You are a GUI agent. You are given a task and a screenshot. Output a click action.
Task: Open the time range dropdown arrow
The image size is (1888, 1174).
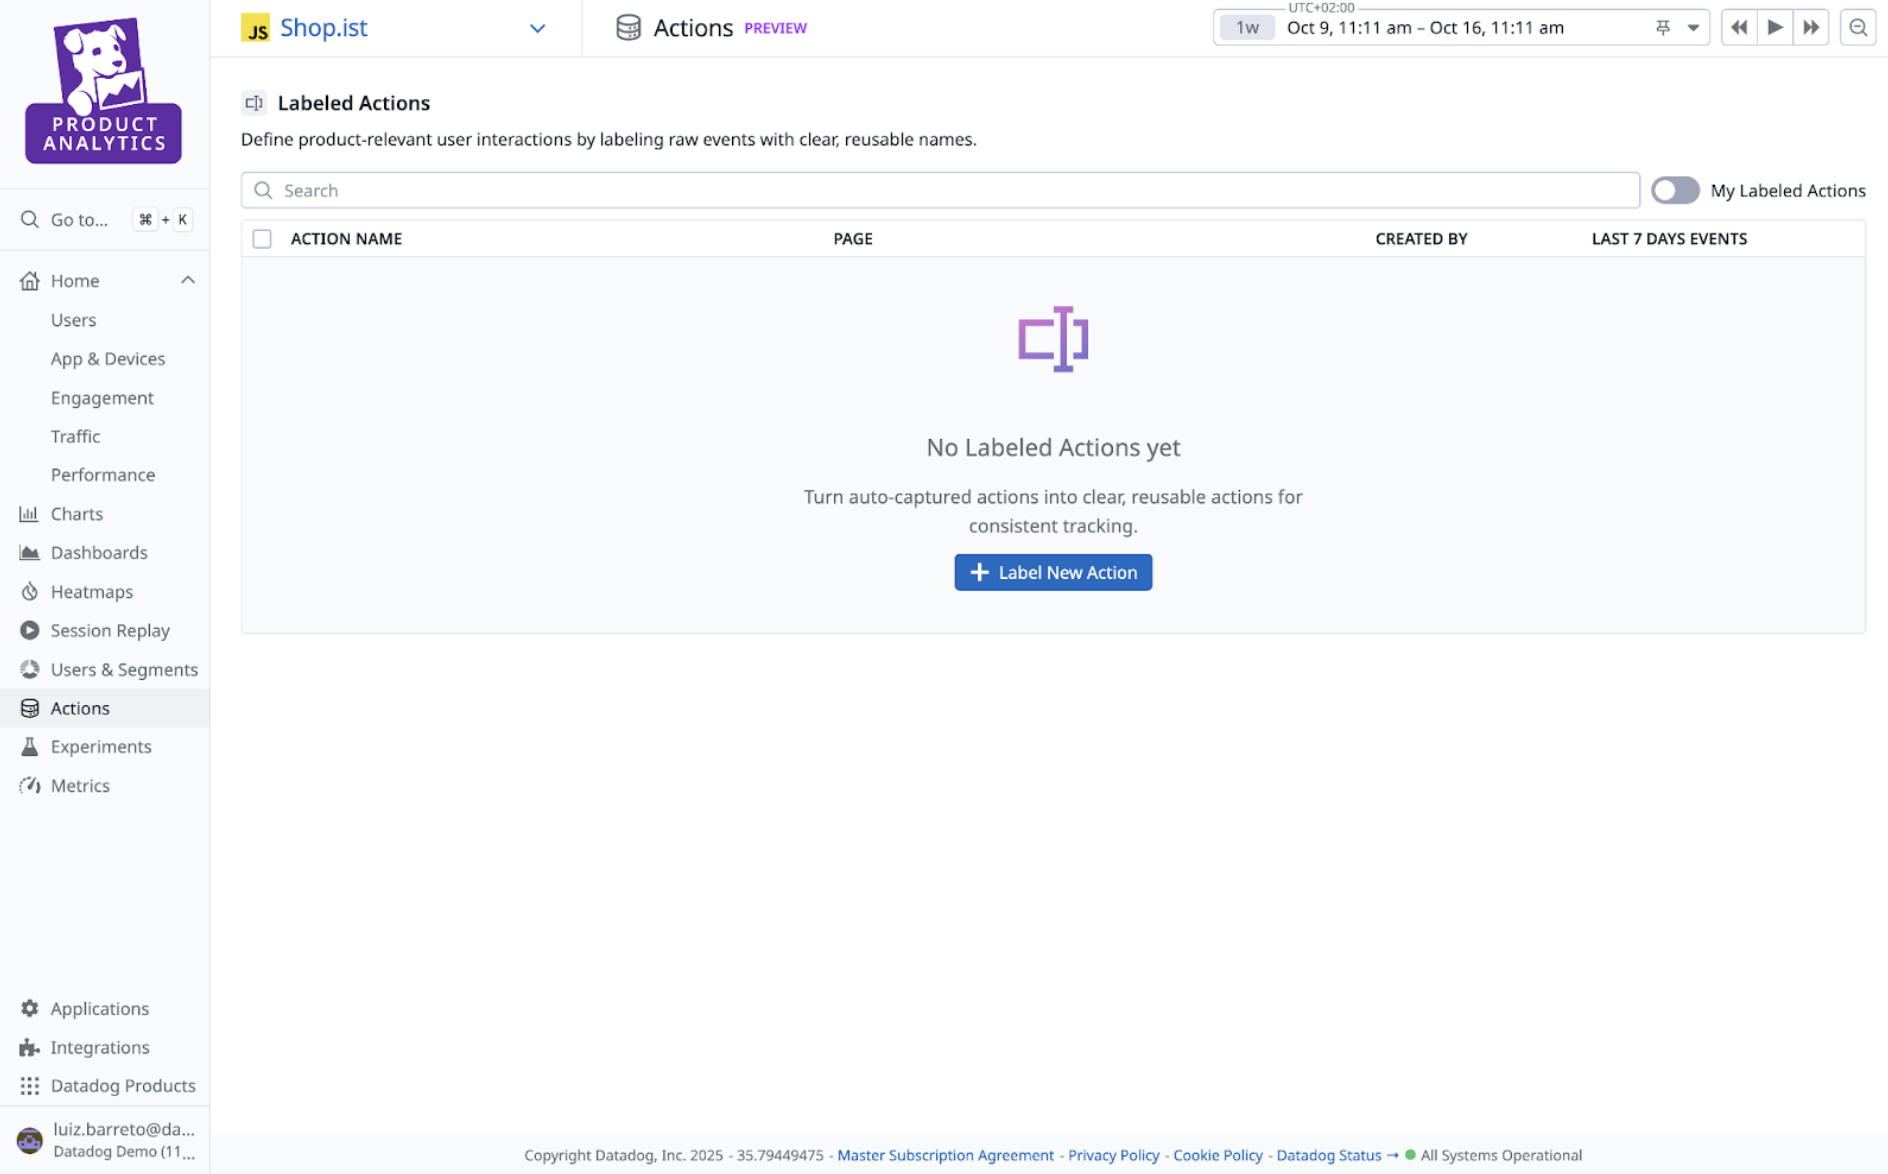[x=1693, y=28]
